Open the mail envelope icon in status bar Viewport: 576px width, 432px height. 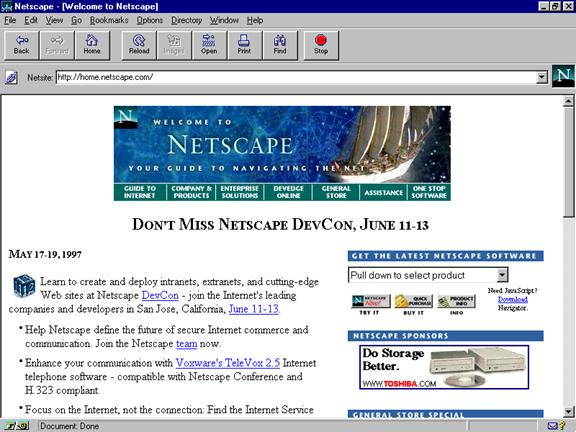pyautogui.click(x=552, y=426)
